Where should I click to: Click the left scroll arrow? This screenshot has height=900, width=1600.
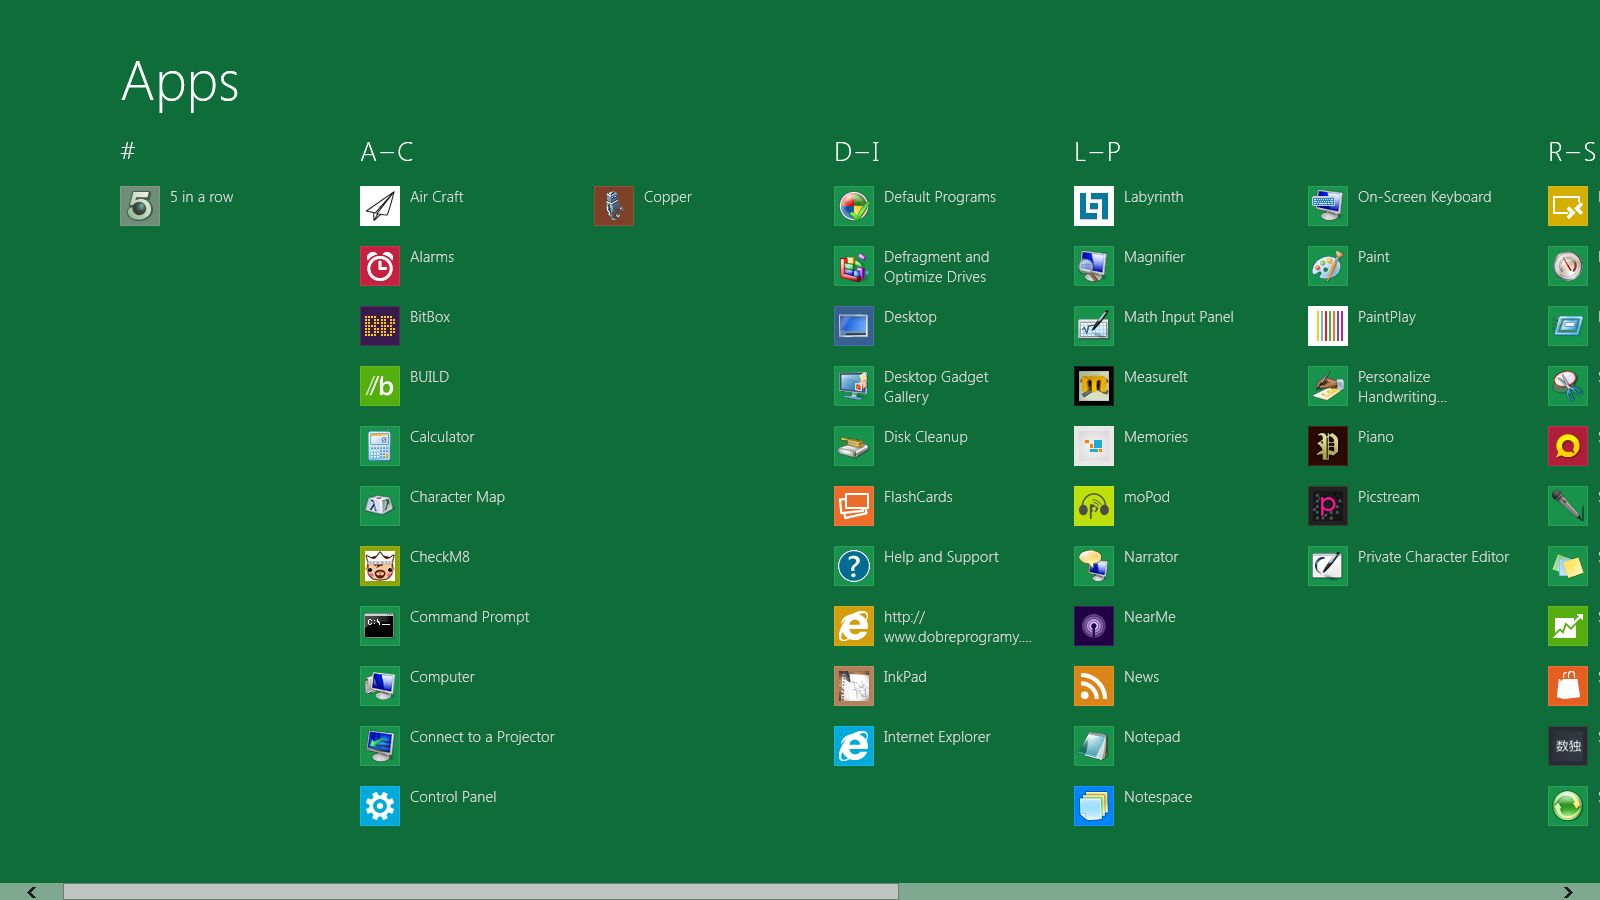pos(30,891)
